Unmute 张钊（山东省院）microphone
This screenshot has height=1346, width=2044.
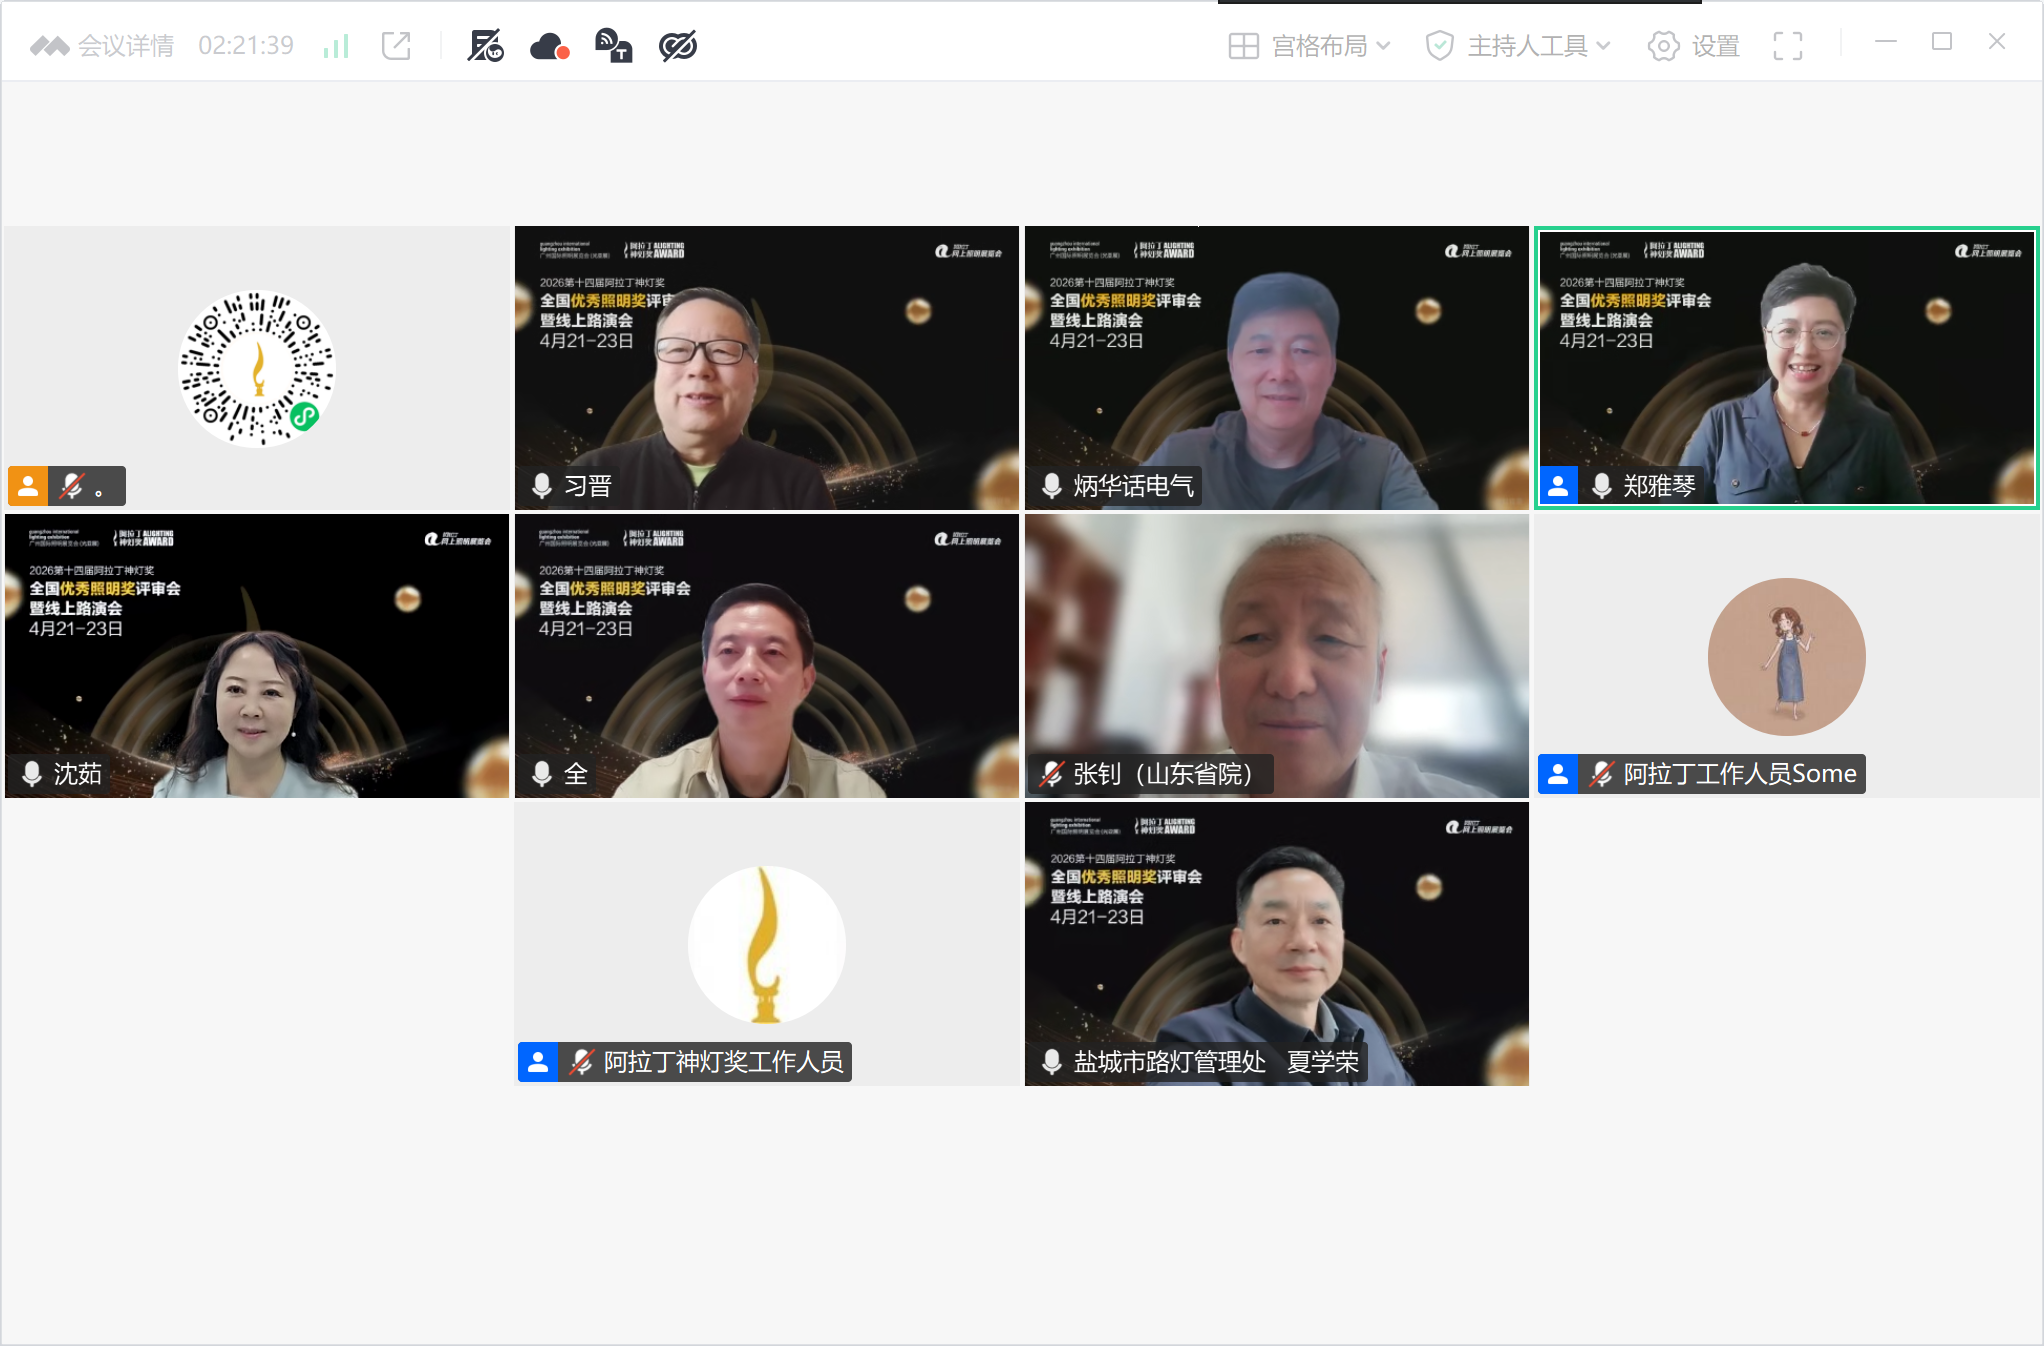[1051, 774]
